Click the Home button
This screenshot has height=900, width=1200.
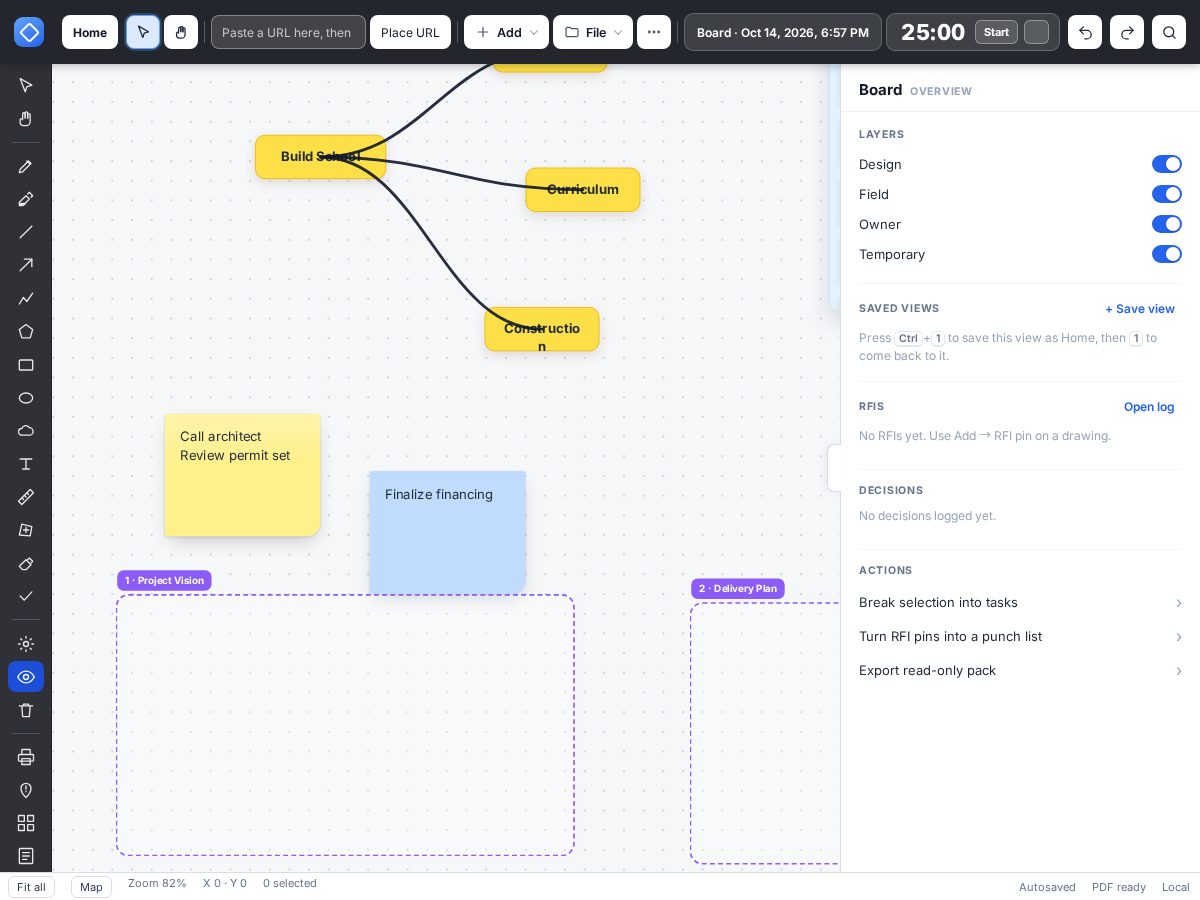pyautogui.click(x=90, y=32)
